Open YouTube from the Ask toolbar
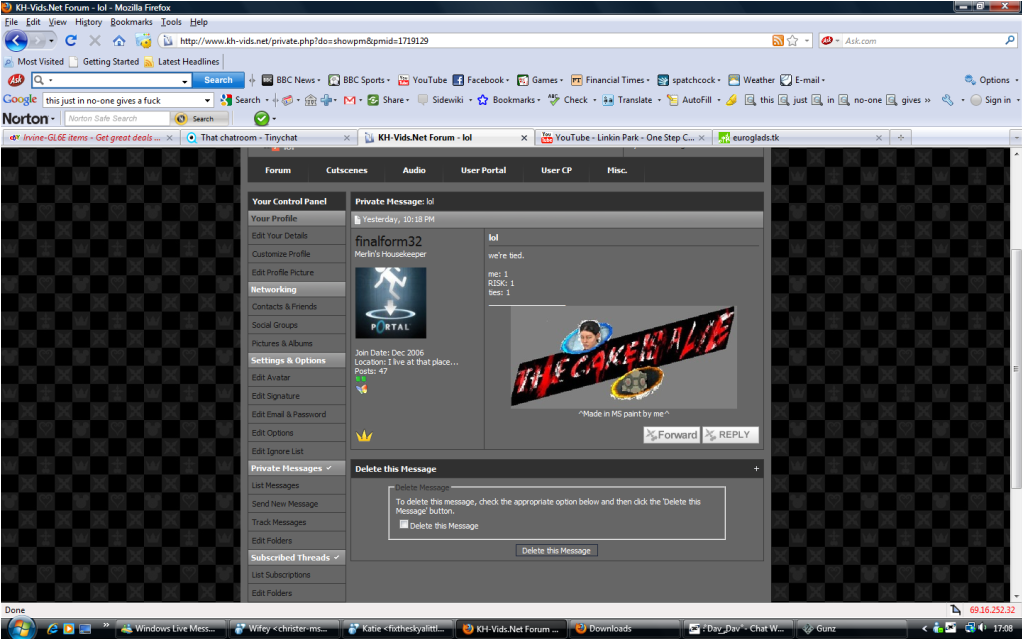 click(x=423, y=80)
